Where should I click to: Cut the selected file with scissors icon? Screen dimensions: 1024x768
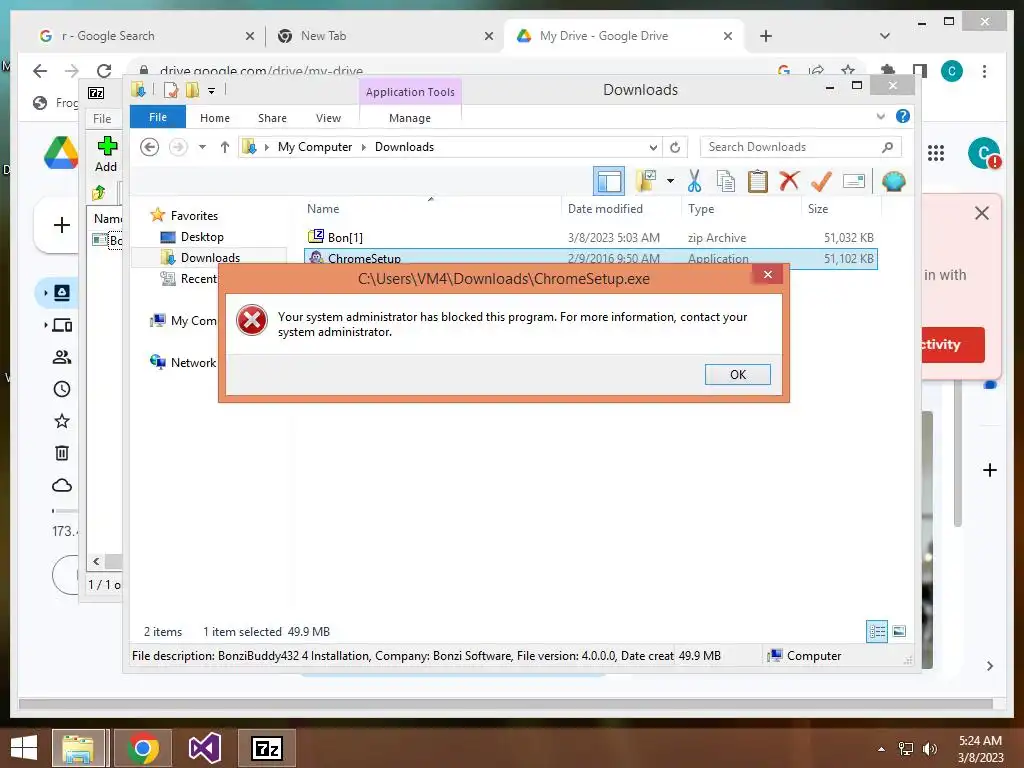694,181
